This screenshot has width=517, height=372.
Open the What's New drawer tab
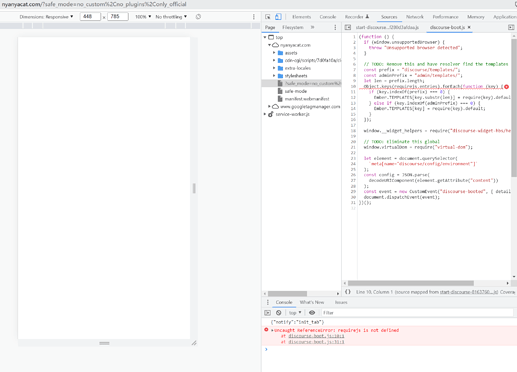pos(312,302)
